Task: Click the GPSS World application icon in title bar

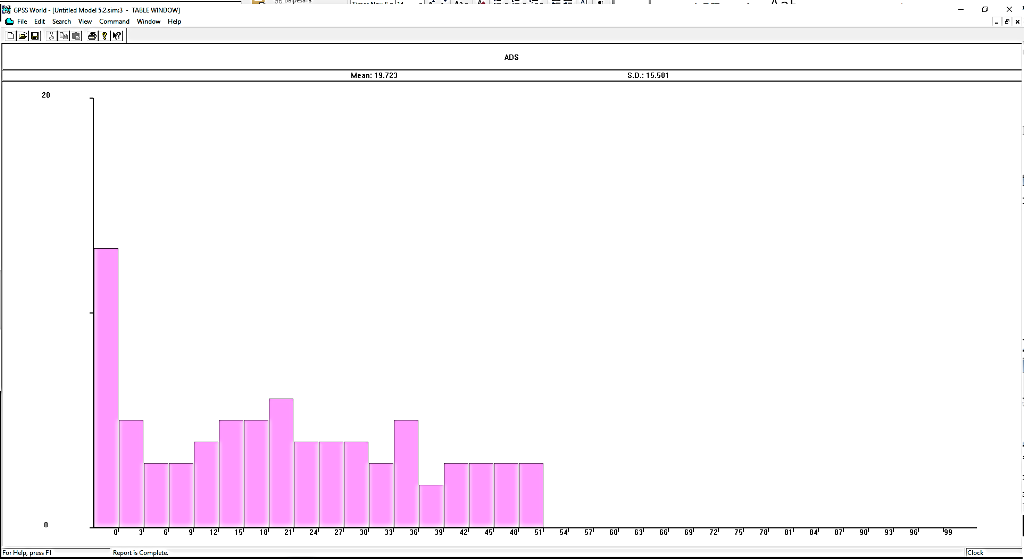Action: (7, 10)
